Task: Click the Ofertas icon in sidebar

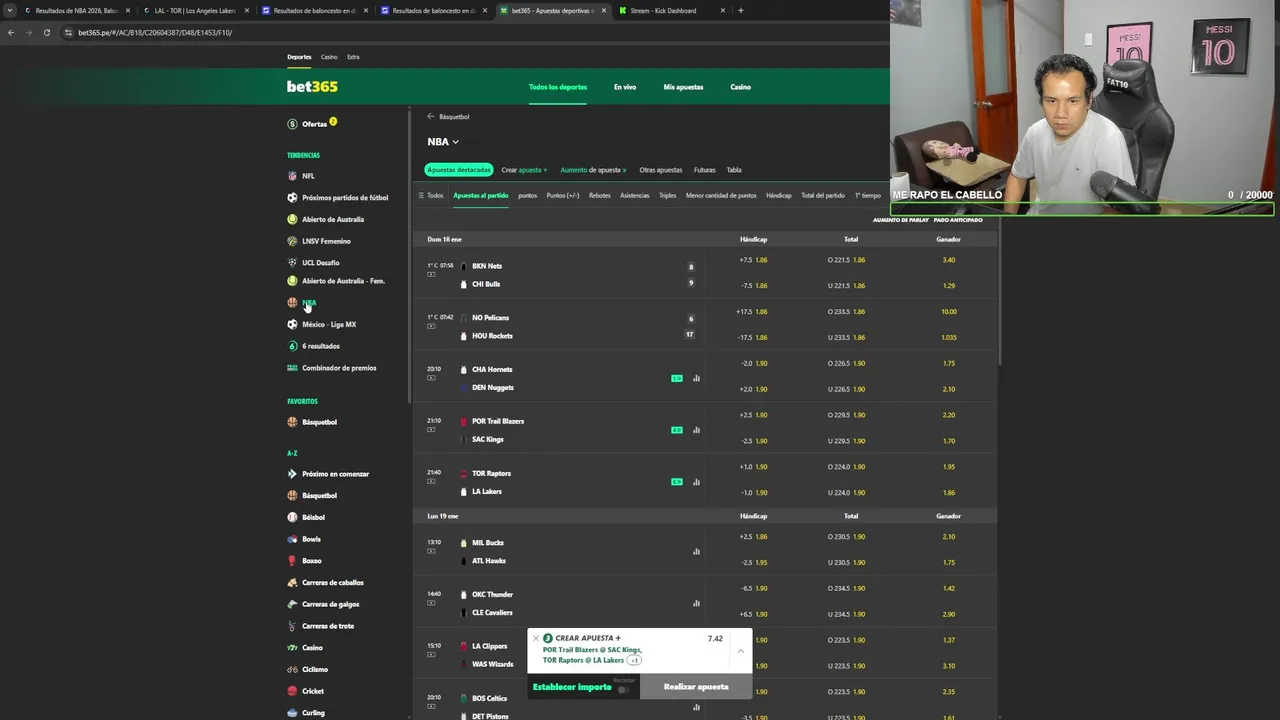Action: point(292,124)
